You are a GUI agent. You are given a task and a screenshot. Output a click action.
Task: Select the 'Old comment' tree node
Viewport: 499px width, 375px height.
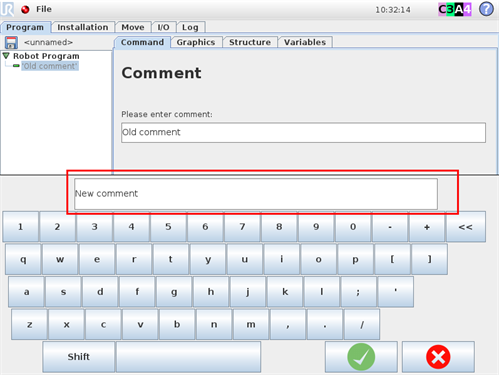pos(50,66)
